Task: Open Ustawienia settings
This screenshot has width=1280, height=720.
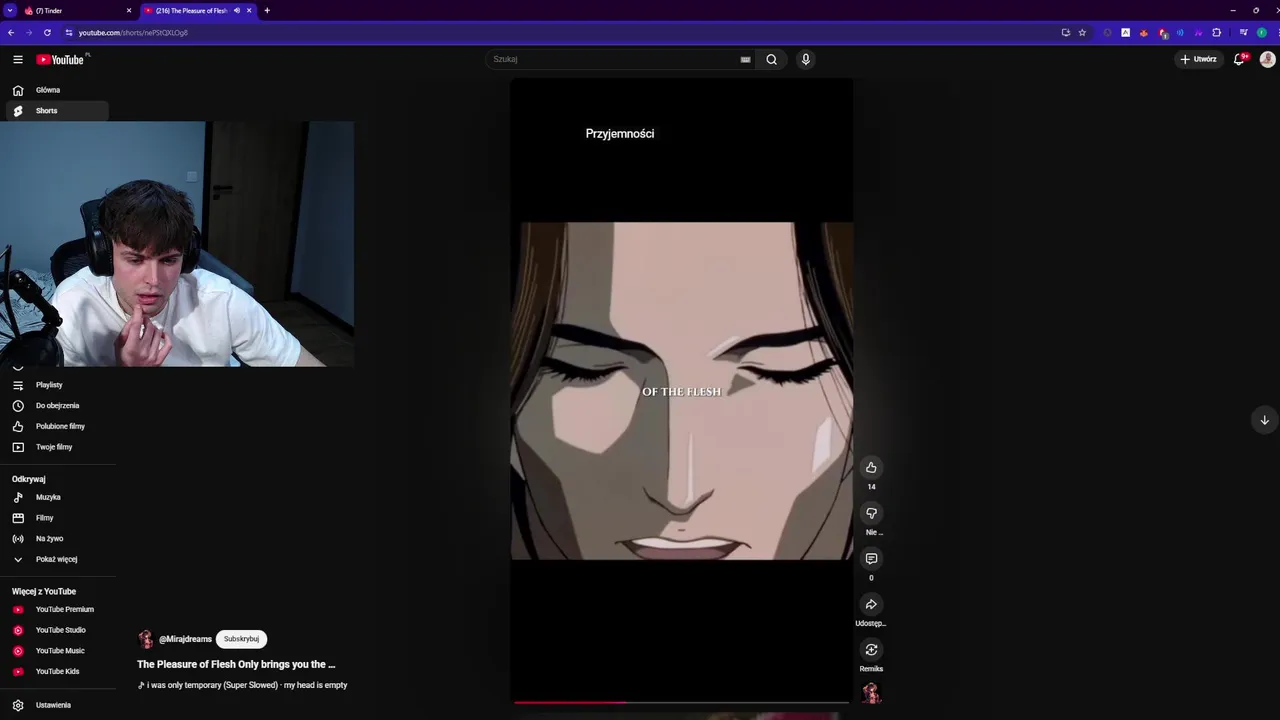Action: click(58, 705)
